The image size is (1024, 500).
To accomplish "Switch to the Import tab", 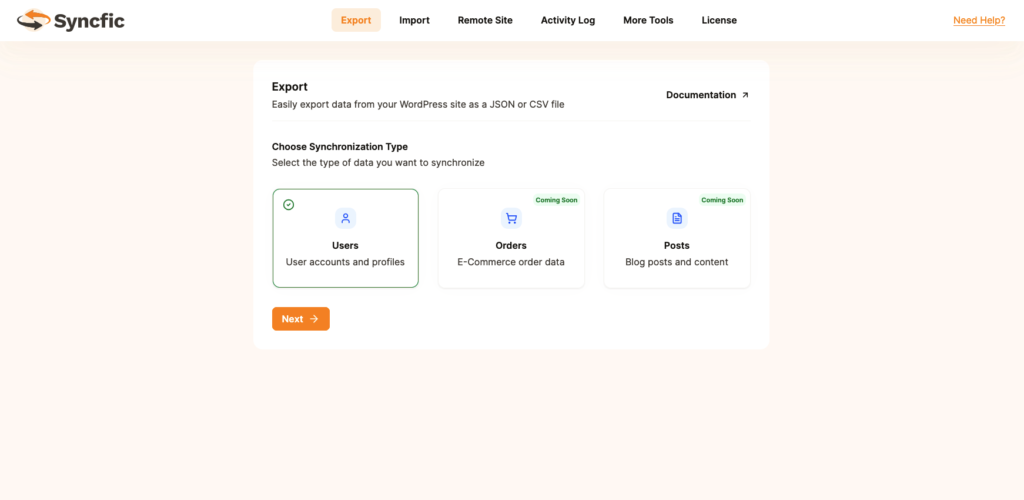I will click(414, 20).
